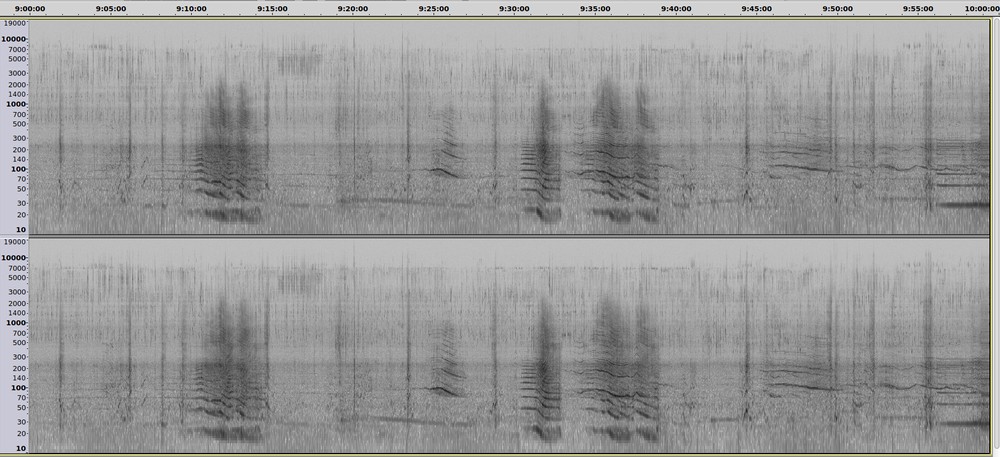The image size is (1000, 457).
Task: Click the 19000 Hz label on the lower channel scale
Action: point(15,242)
